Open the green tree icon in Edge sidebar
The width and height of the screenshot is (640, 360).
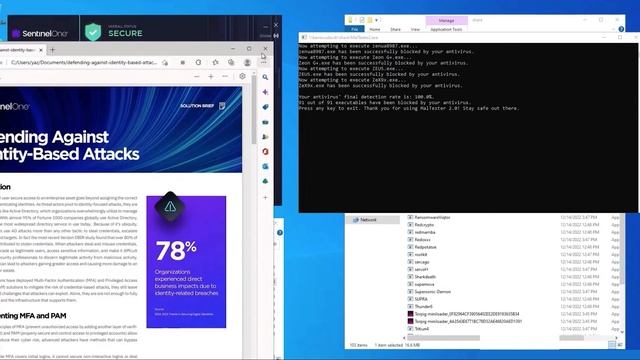(x=265, y=181)
